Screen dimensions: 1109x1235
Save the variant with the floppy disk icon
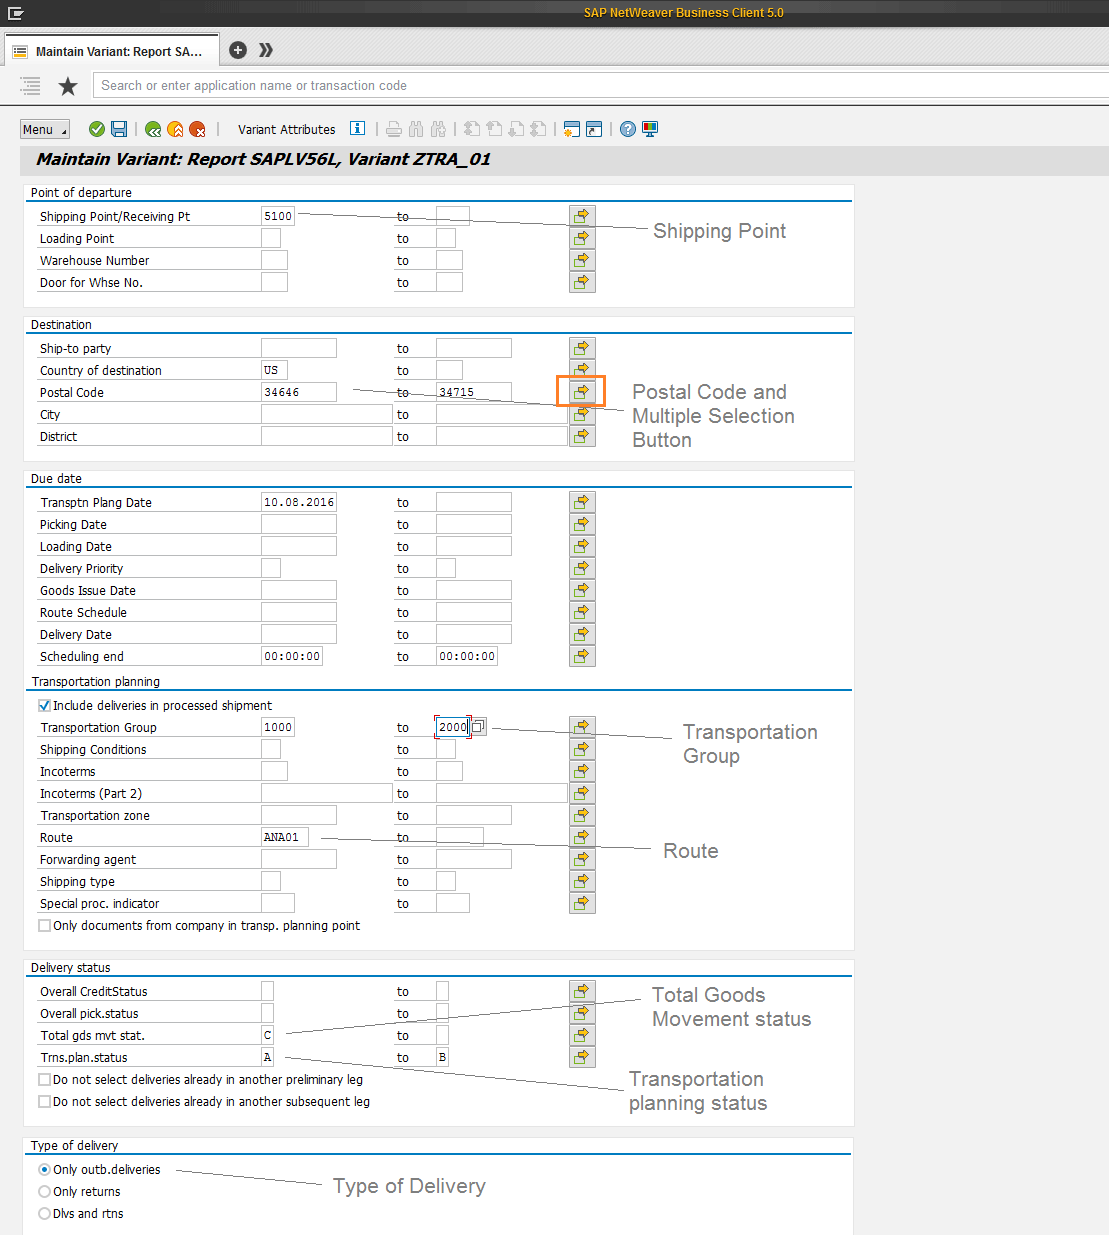(119, 129)
